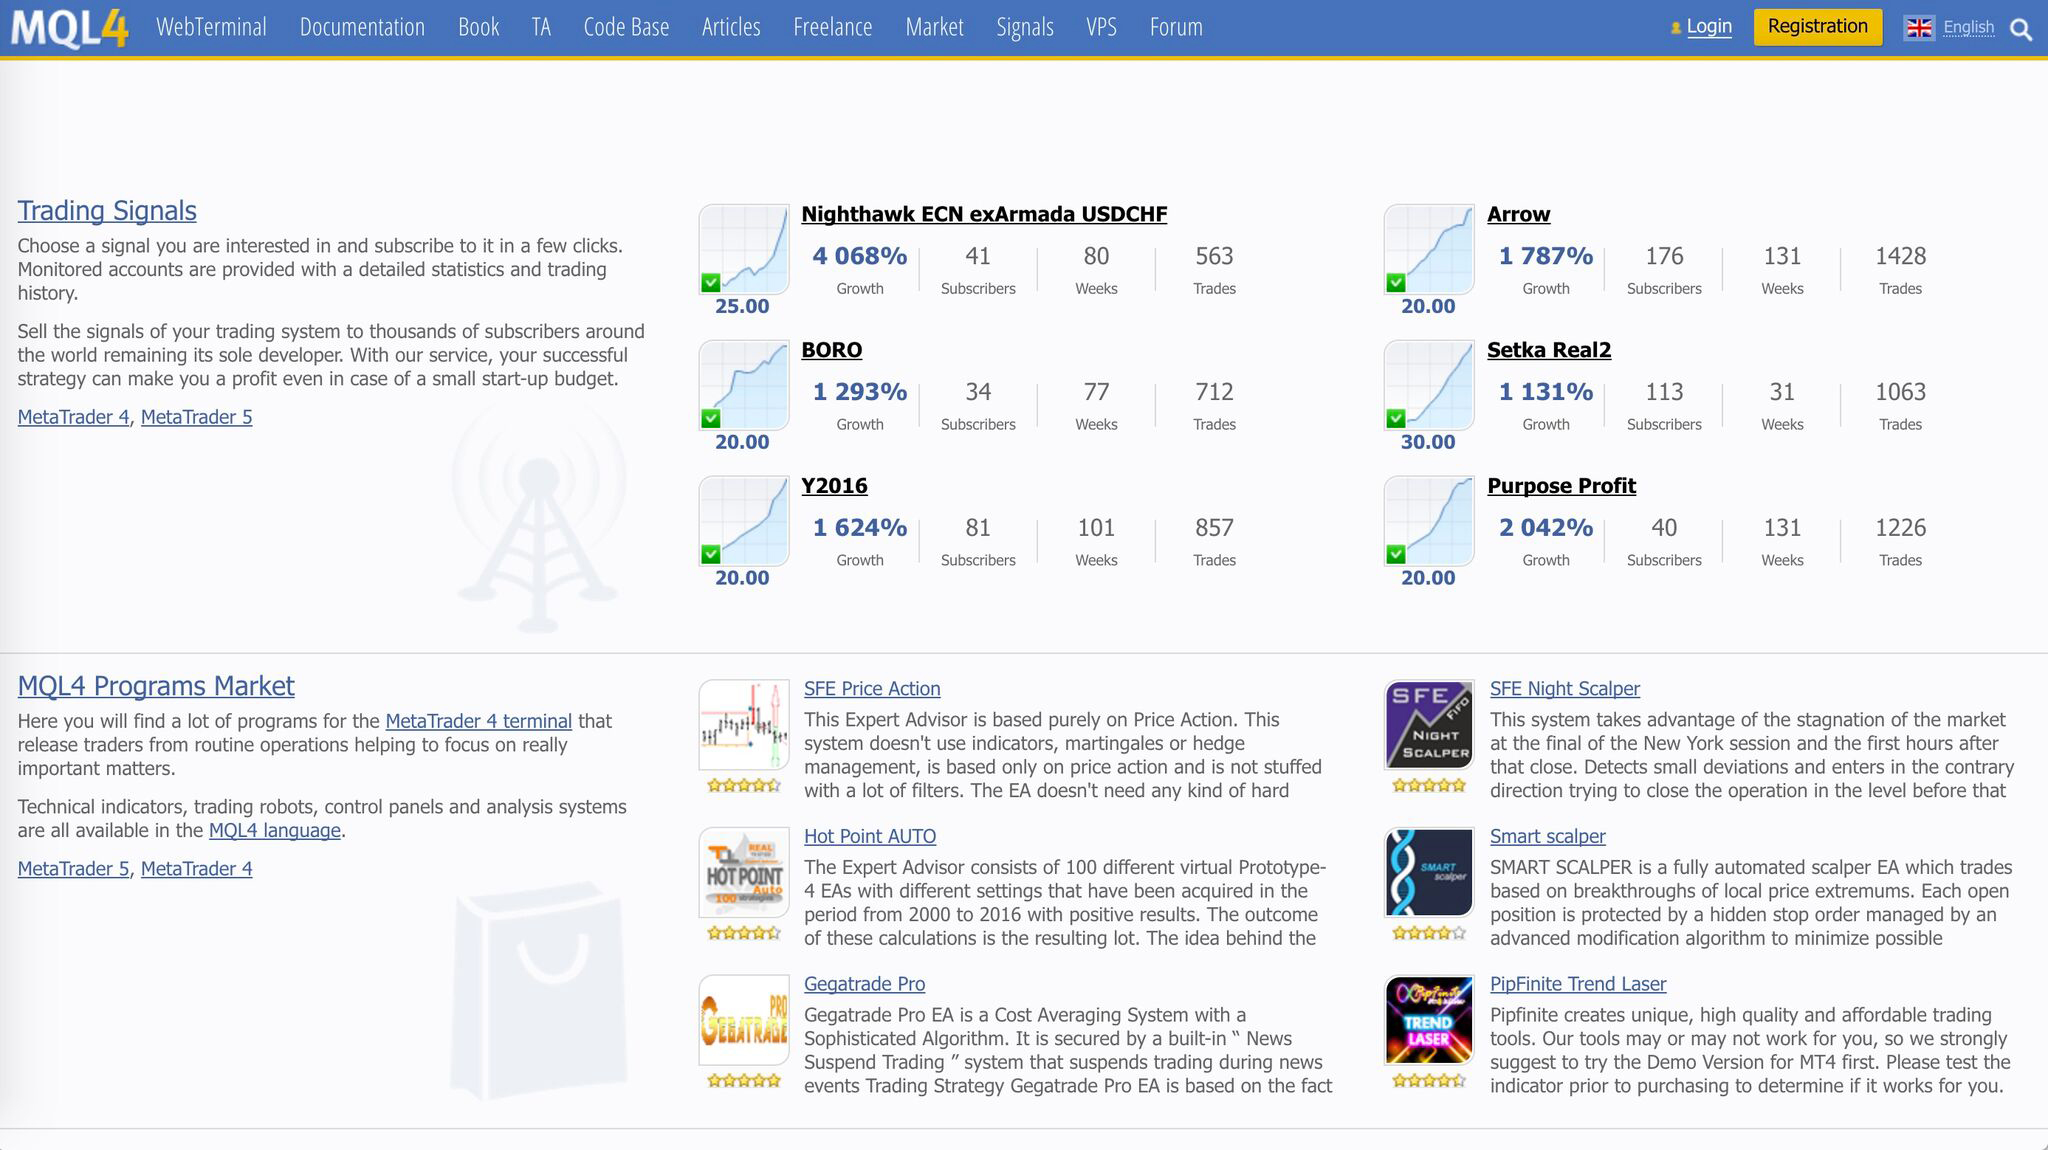
Task: Click the Registration button
Action: (x=1818, y=27)
